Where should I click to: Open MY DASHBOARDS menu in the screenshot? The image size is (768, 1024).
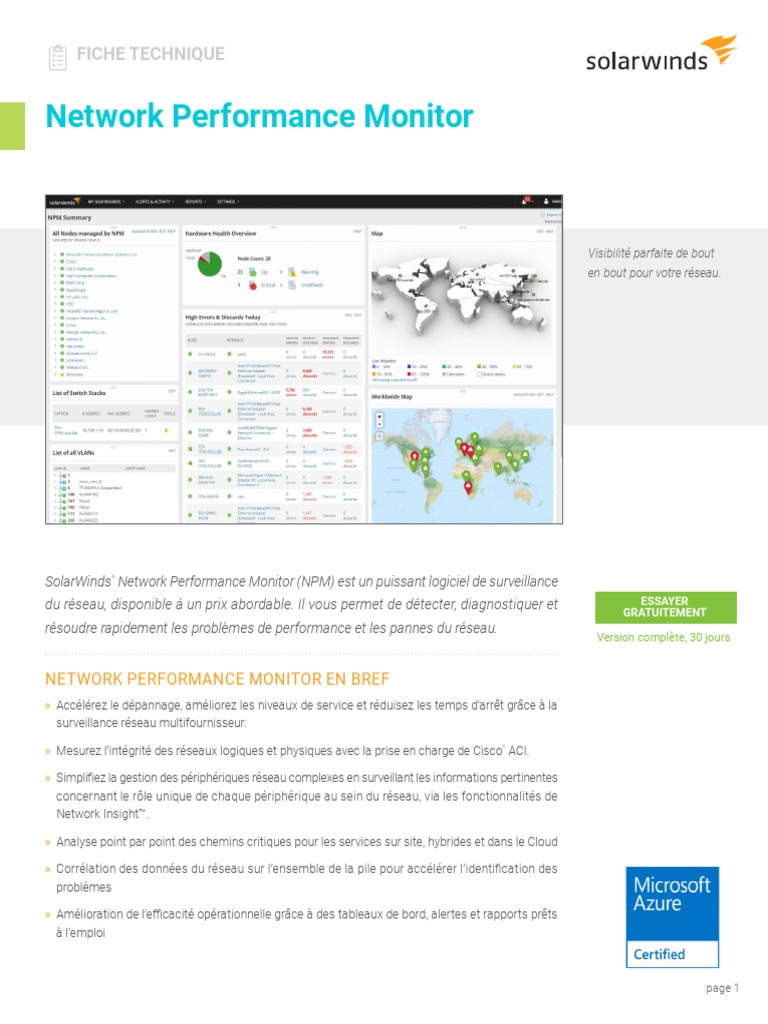[x=106, y=202]
